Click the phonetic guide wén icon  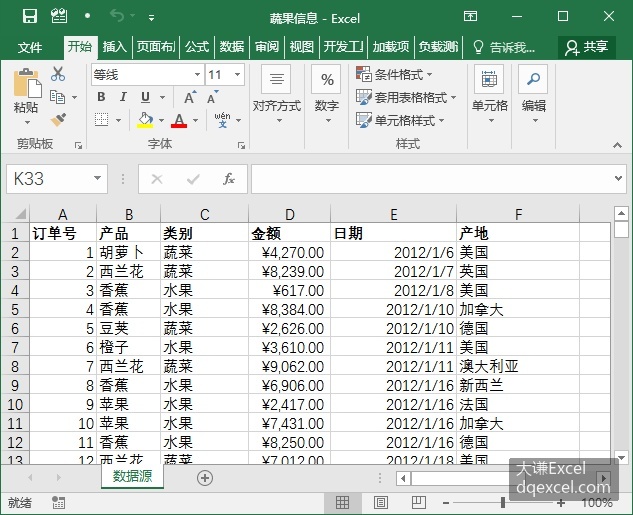pyautogui.click(x=222, y=120)
